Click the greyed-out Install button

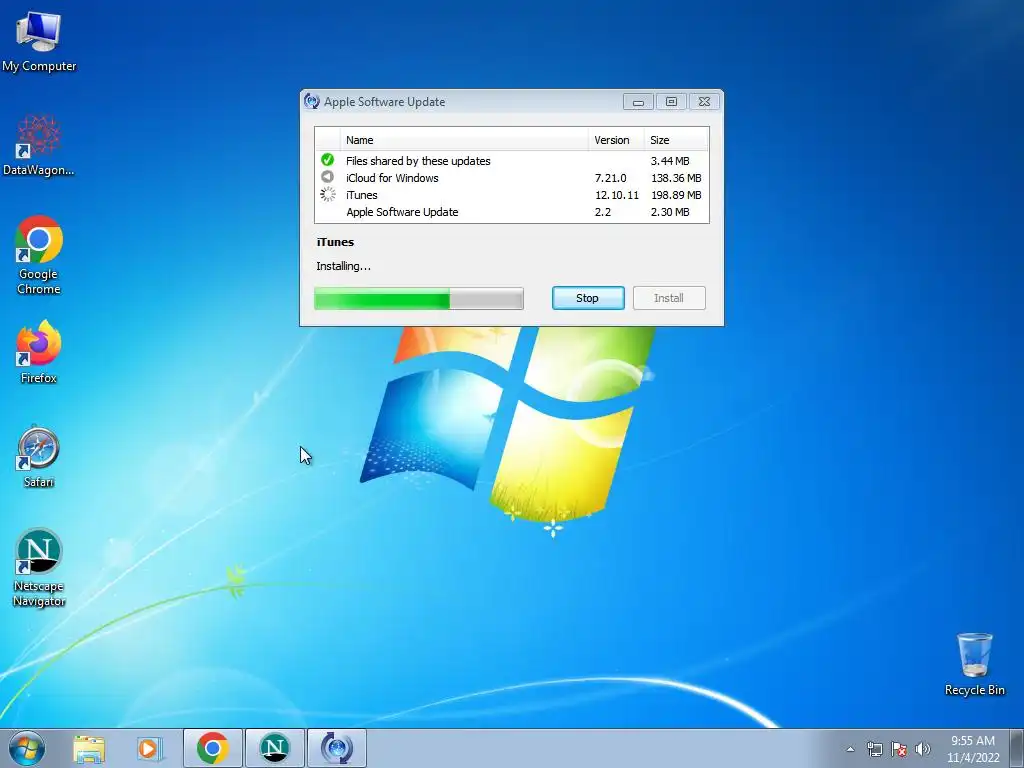click(669, 298)
